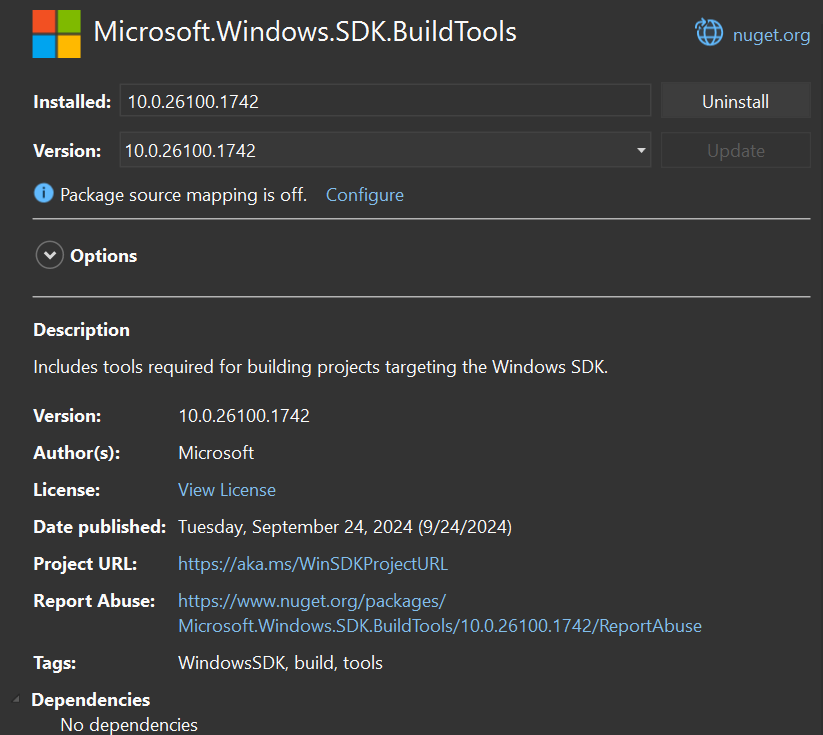
Task: Expand the Options section chevron
Action: pos(50,255)
